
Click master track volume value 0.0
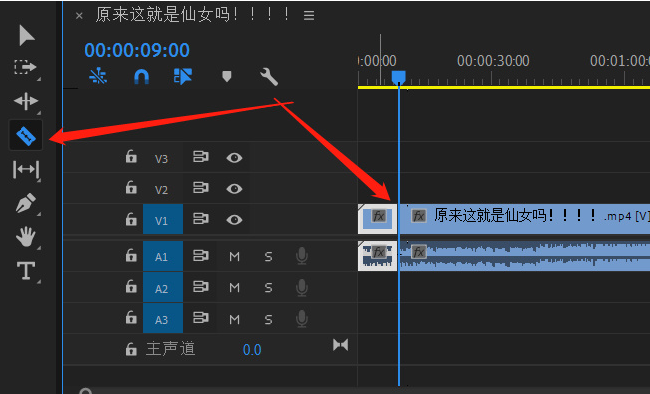(252, 350)
